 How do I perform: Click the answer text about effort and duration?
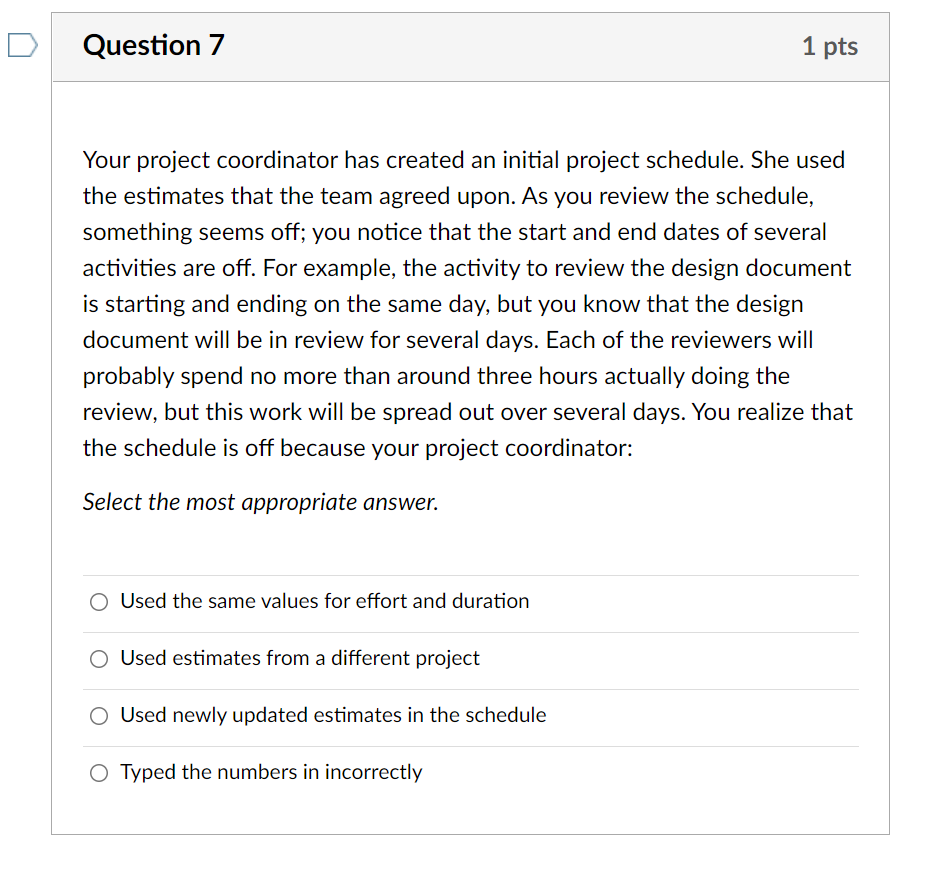click(324, 602)
